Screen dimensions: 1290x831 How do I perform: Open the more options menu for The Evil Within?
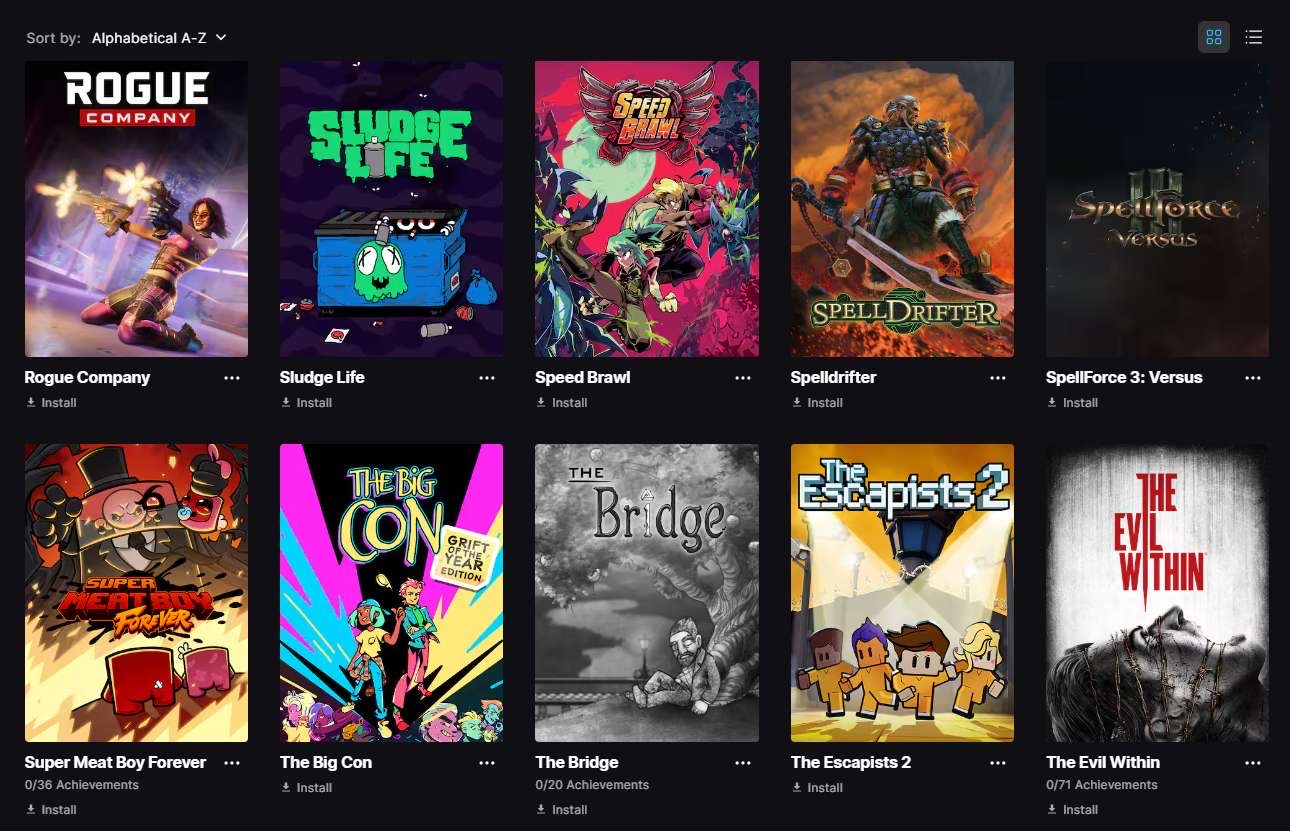coord(1253,763)
